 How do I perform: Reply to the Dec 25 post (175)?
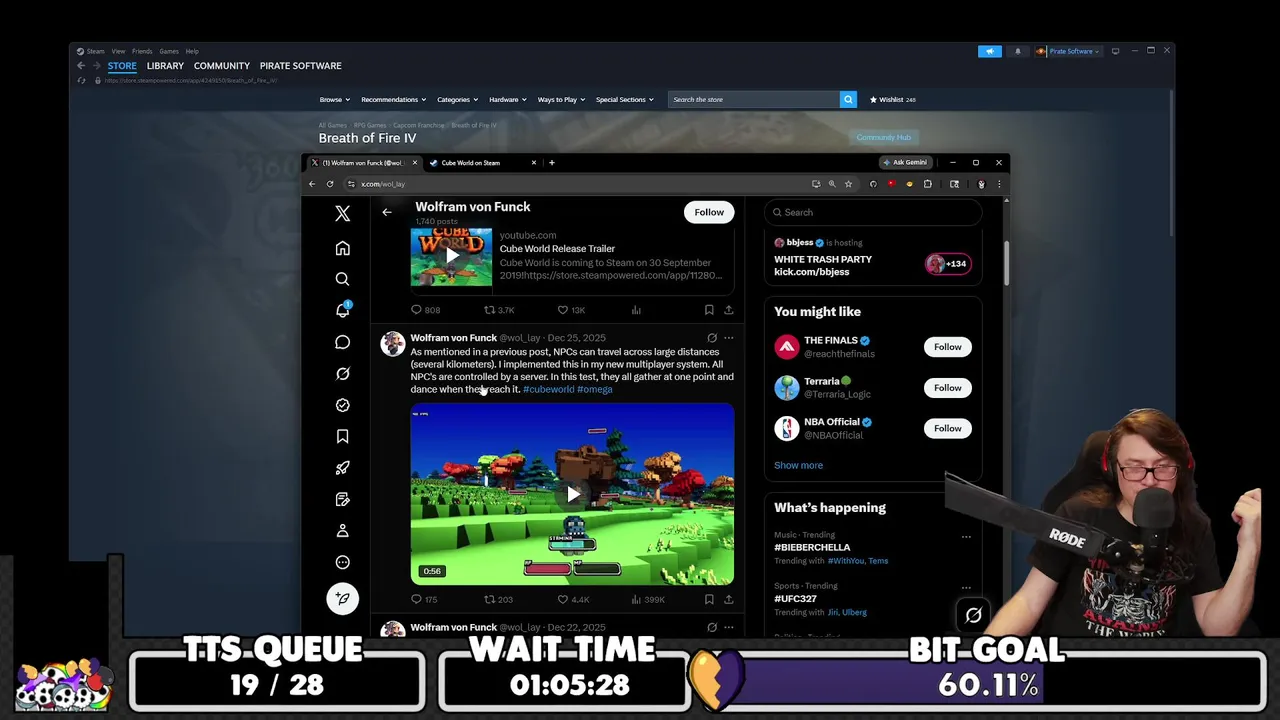coord(425,599)
